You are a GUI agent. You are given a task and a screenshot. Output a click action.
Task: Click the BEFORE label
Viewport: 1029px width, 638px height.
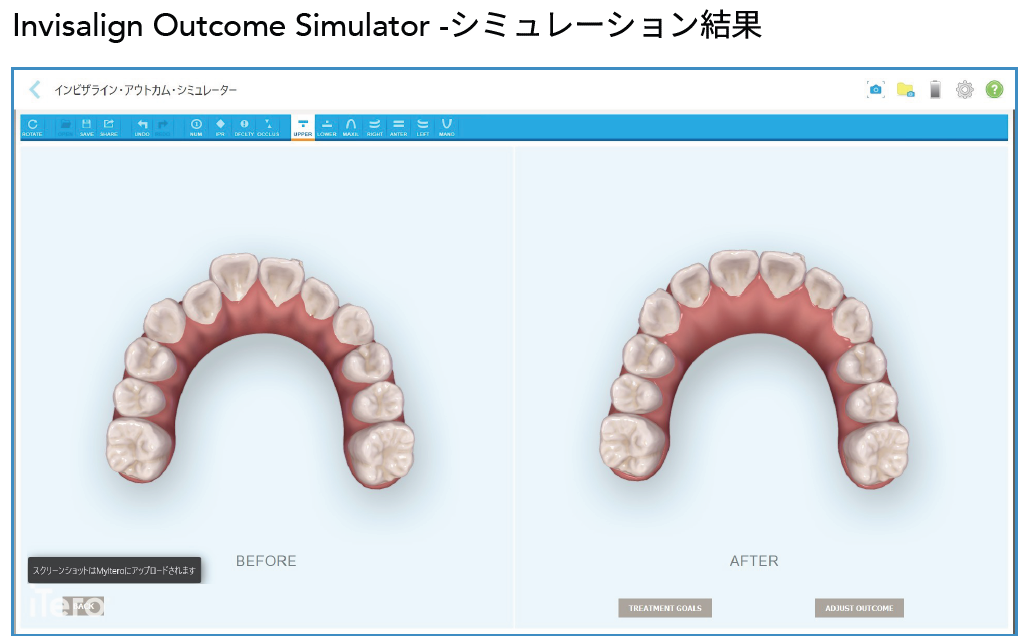click(266, 561)
